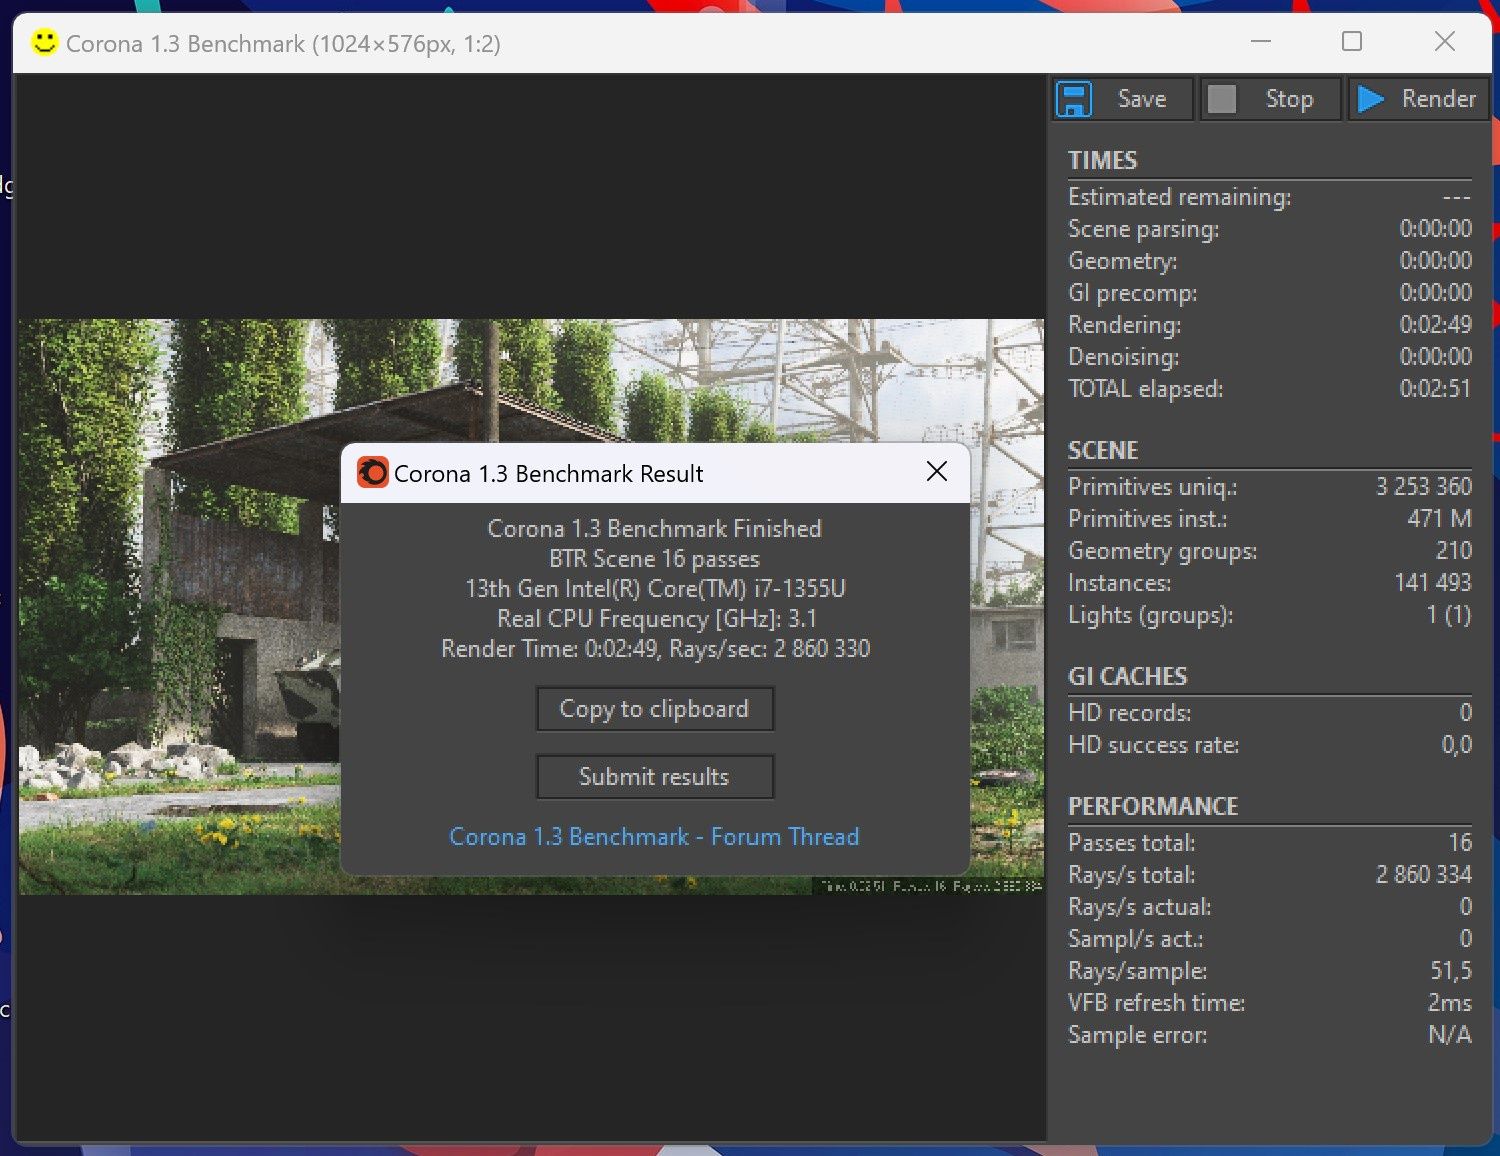1500x1156 pixels.
Task: Click the 'Real CPU Frequency [GHz]: 3.1' line
Action: click(656, 619)
